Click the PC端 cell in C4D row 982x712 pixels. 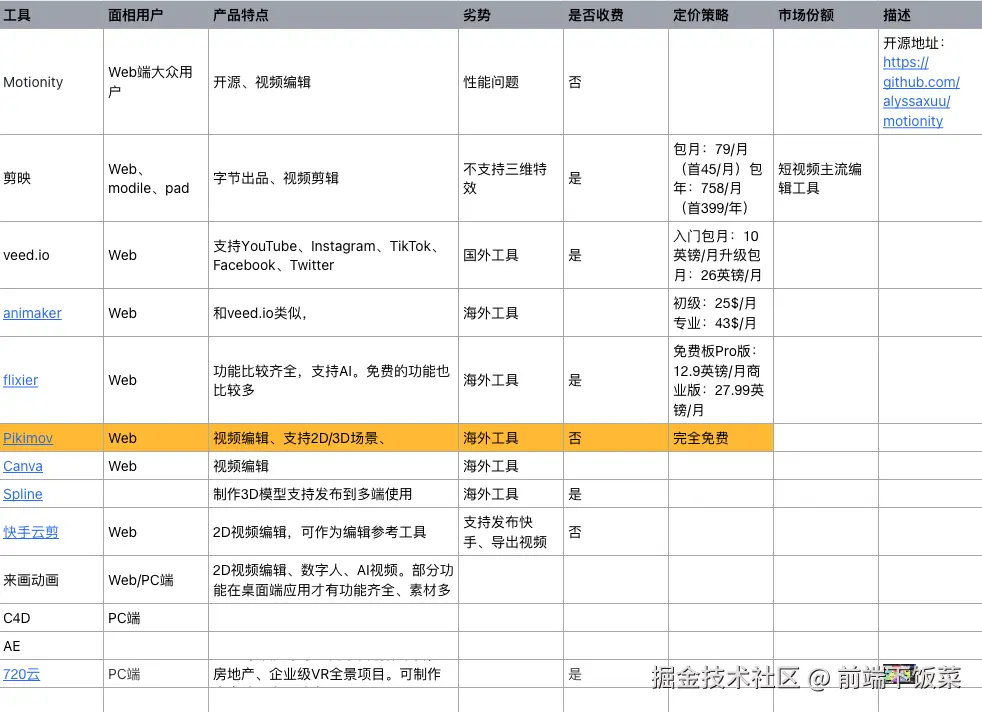pos(156,618)
